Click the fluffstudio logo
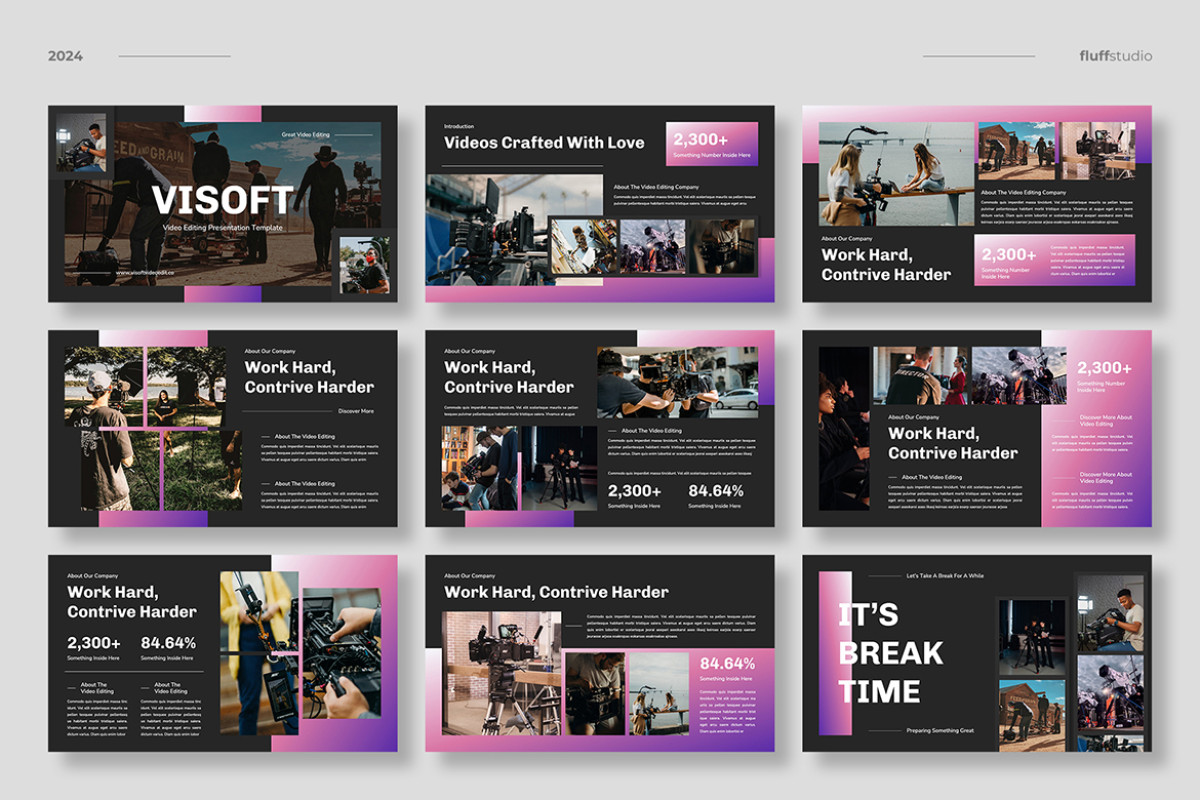1200x800 pixels. 1114,55
